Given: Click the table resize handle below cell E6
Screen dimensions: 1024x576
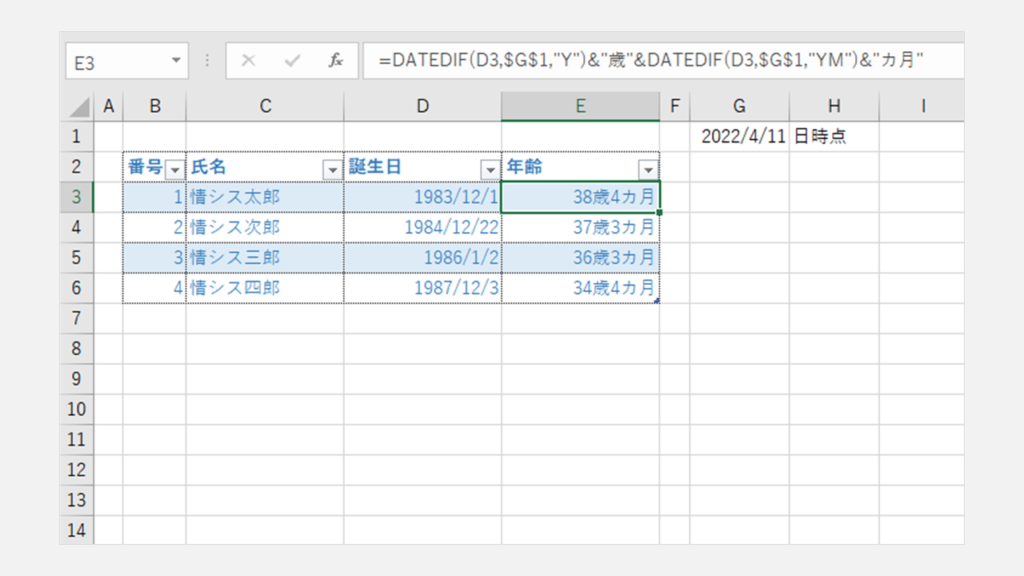Looking at the screenshot, I should click(657, 300).
